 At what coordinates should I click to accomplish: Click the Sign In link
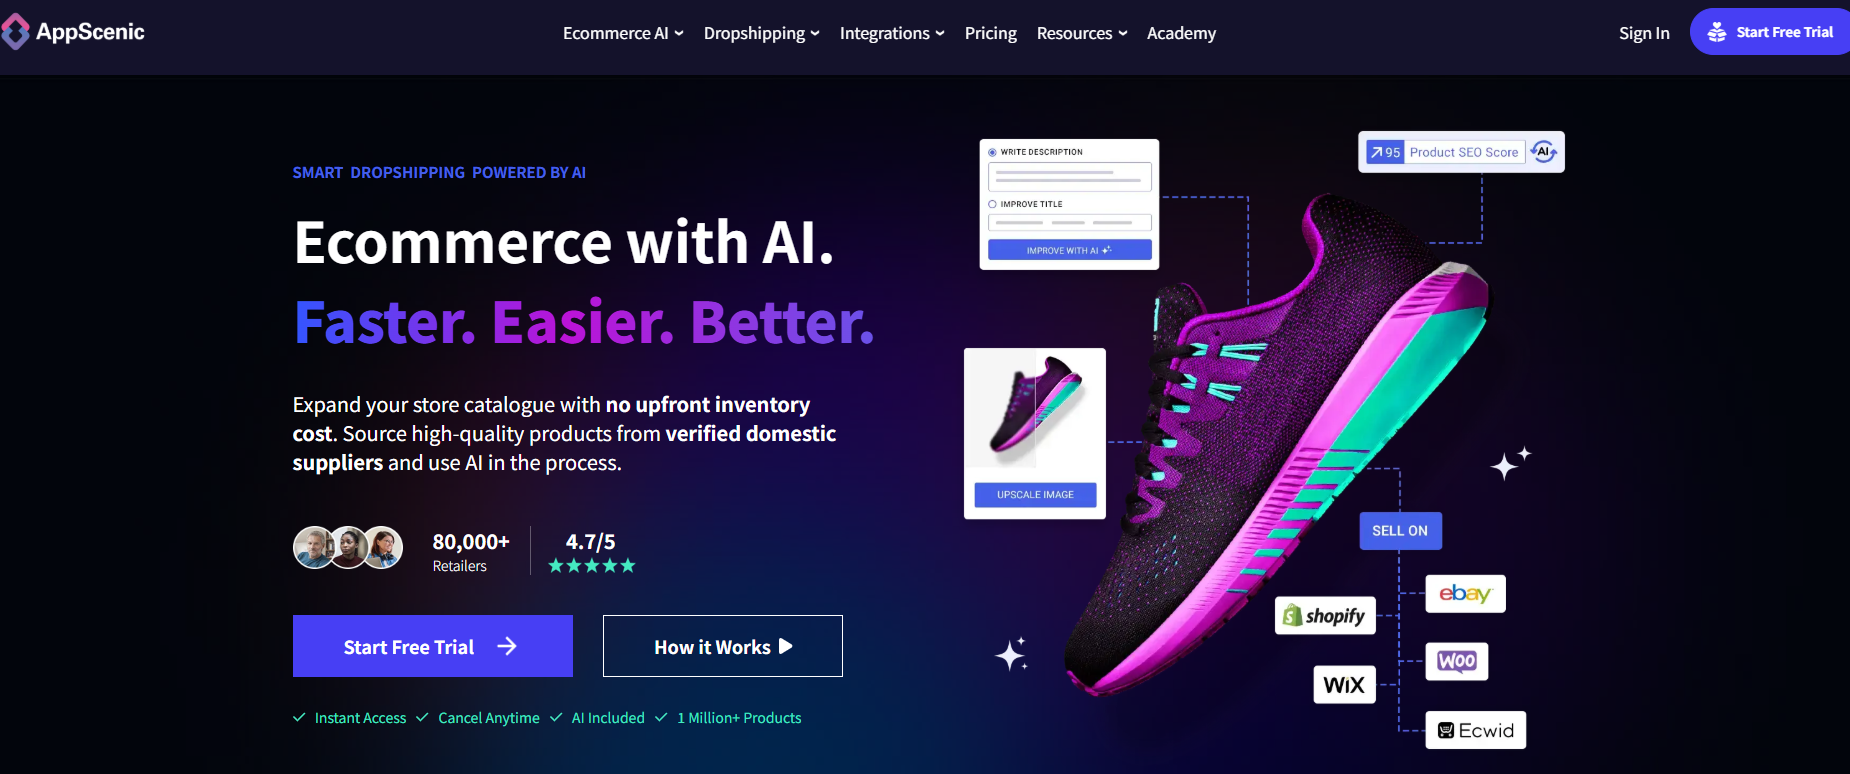pyautogui.click(x=1644, y=33)
